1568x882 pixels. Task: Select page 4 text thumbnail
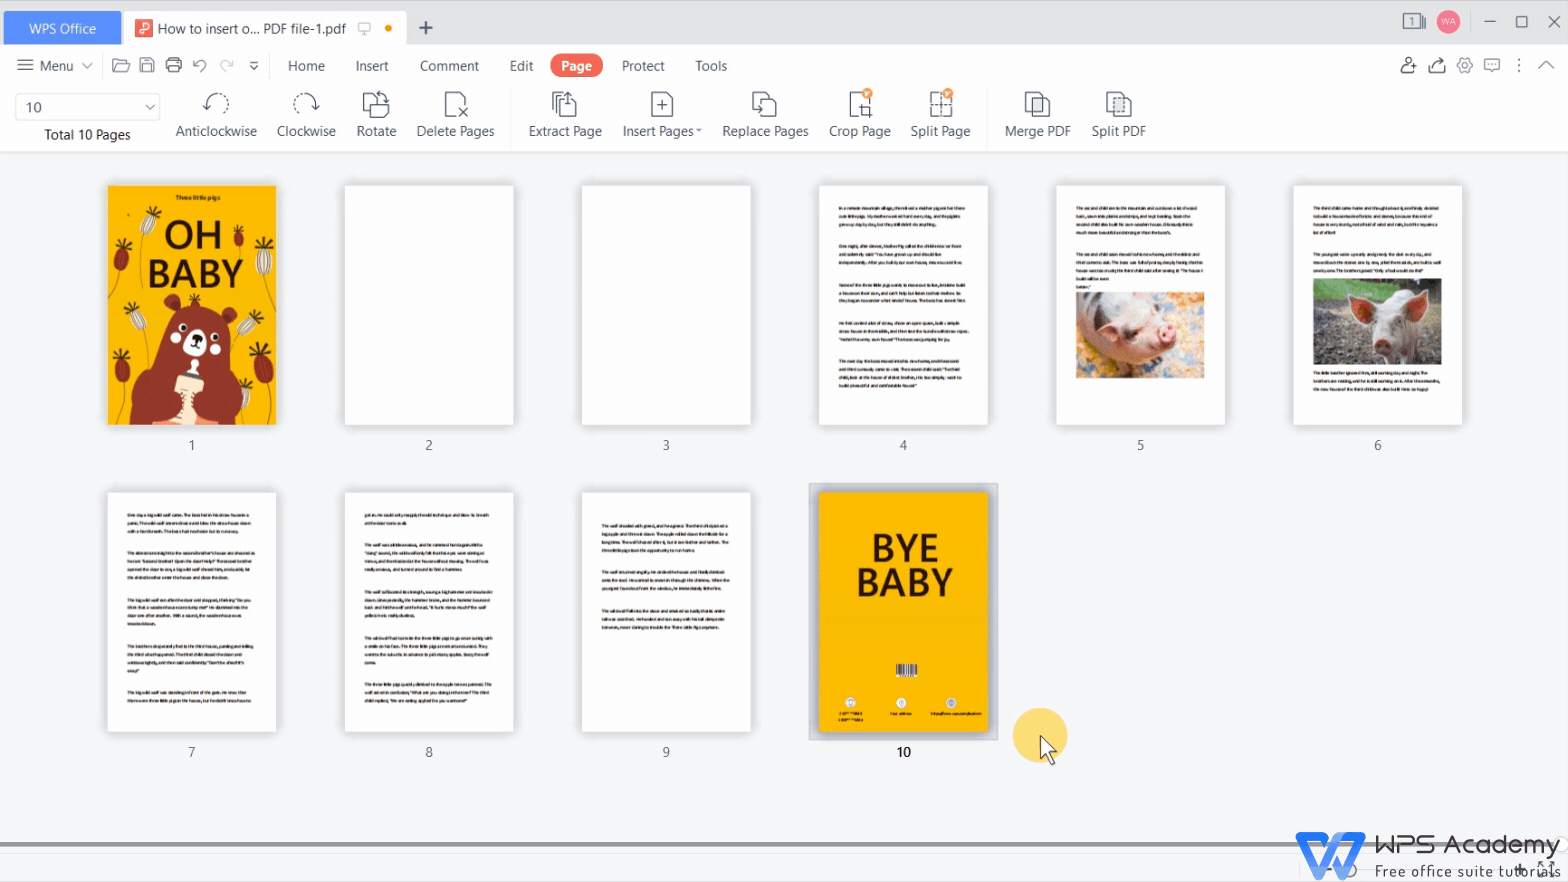tap(903, 305)
